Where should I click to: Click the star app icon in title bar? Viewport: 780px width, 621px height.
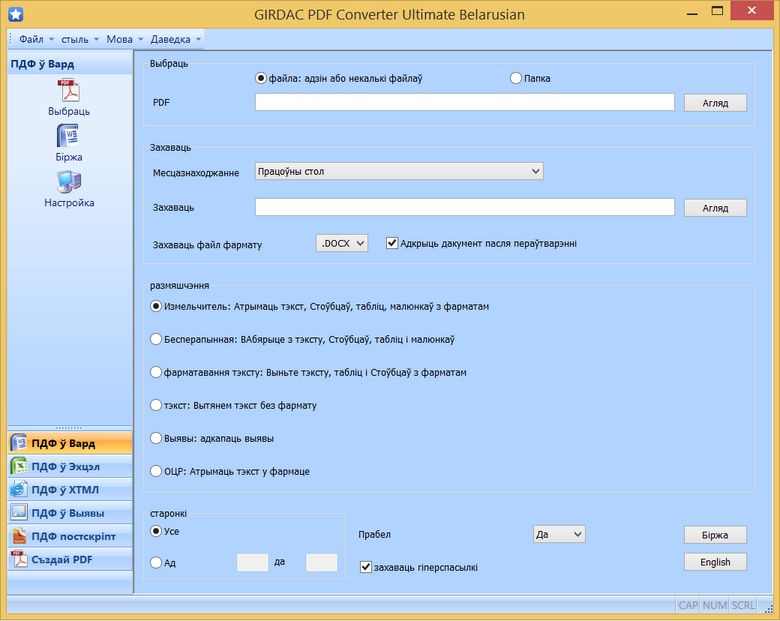(x=16, y=14)
